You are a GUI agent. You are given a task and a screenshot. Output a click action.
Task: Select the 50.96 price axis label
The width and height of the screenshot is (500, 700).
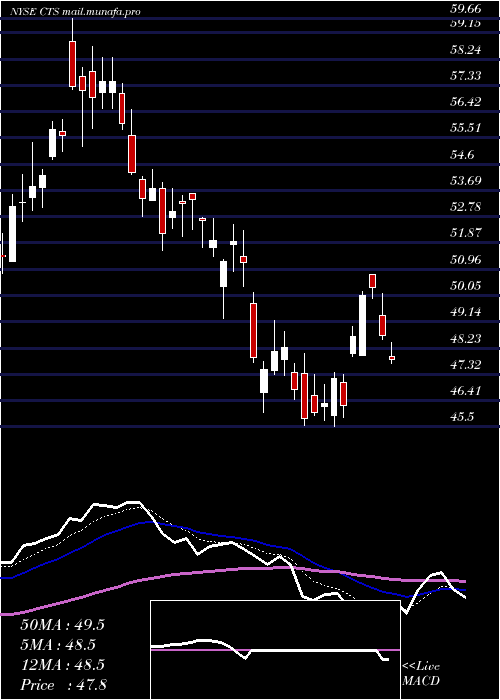pos(464,259)
